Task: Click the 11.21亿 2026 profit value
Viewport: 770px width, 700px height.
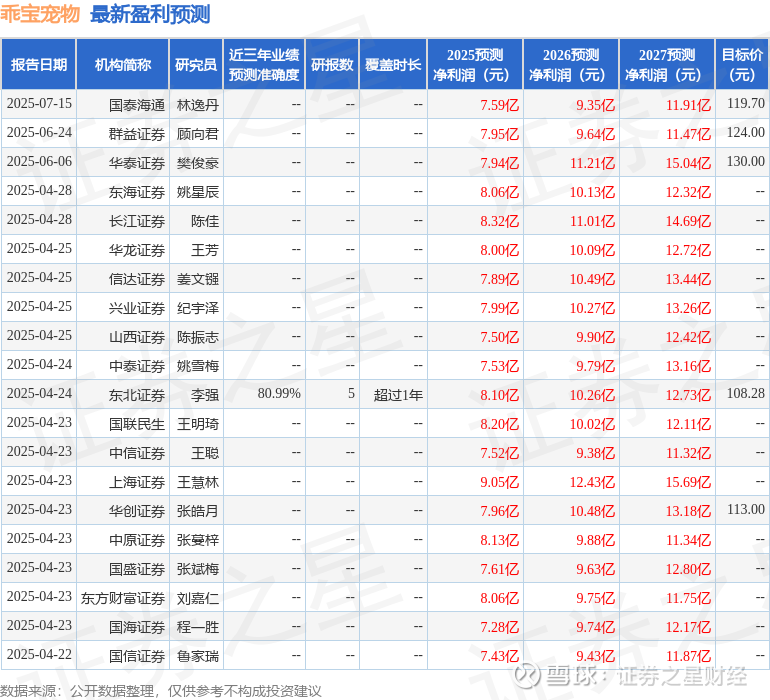Action: (x=592, y=163)
